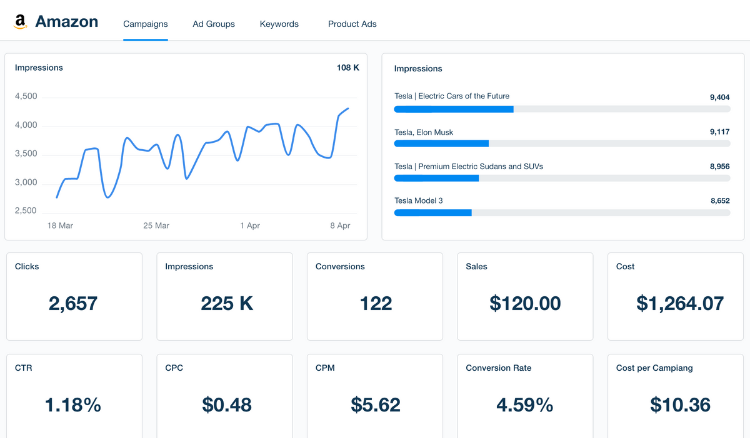Select the Keywords tab

(x=279, y=24)
